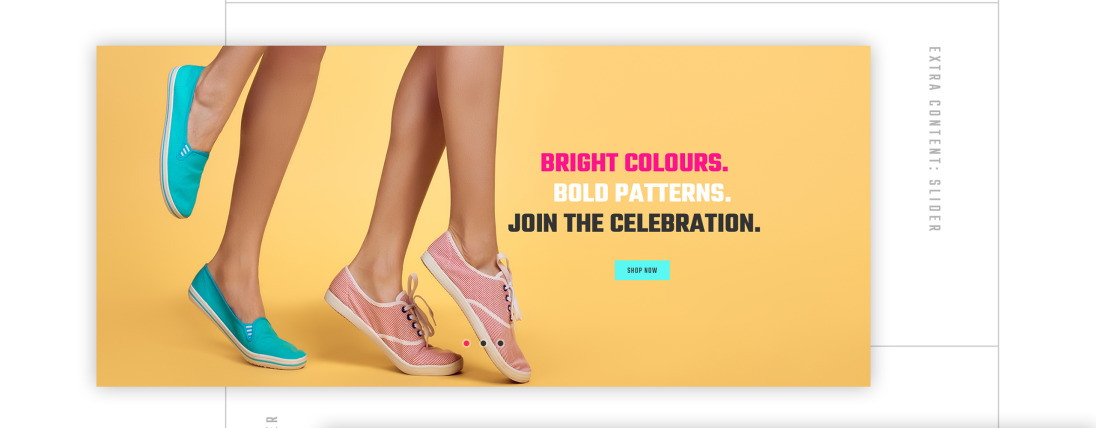Click the BRIGHT COLOURS. pink heading
This screenshot has height=428, width=1096.
tap(634, 163)
